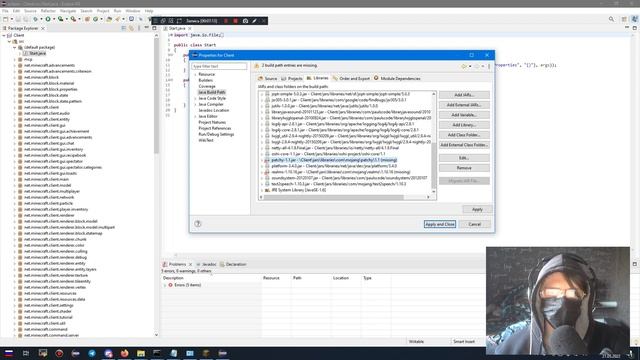Image resolution: width=640 pixels, height=360 pixels.
Task: Expand JRE System Library entry
Action: tap(262, 190)
